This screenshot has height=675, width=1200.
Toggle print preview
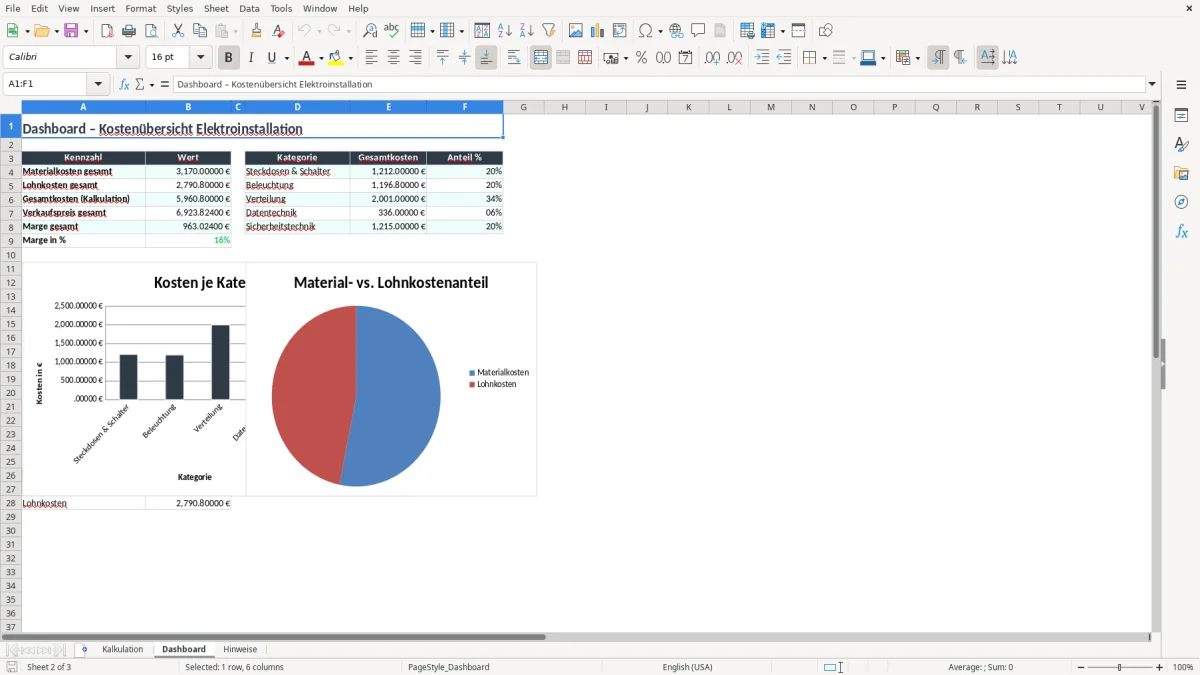click(x=151, y=31)
